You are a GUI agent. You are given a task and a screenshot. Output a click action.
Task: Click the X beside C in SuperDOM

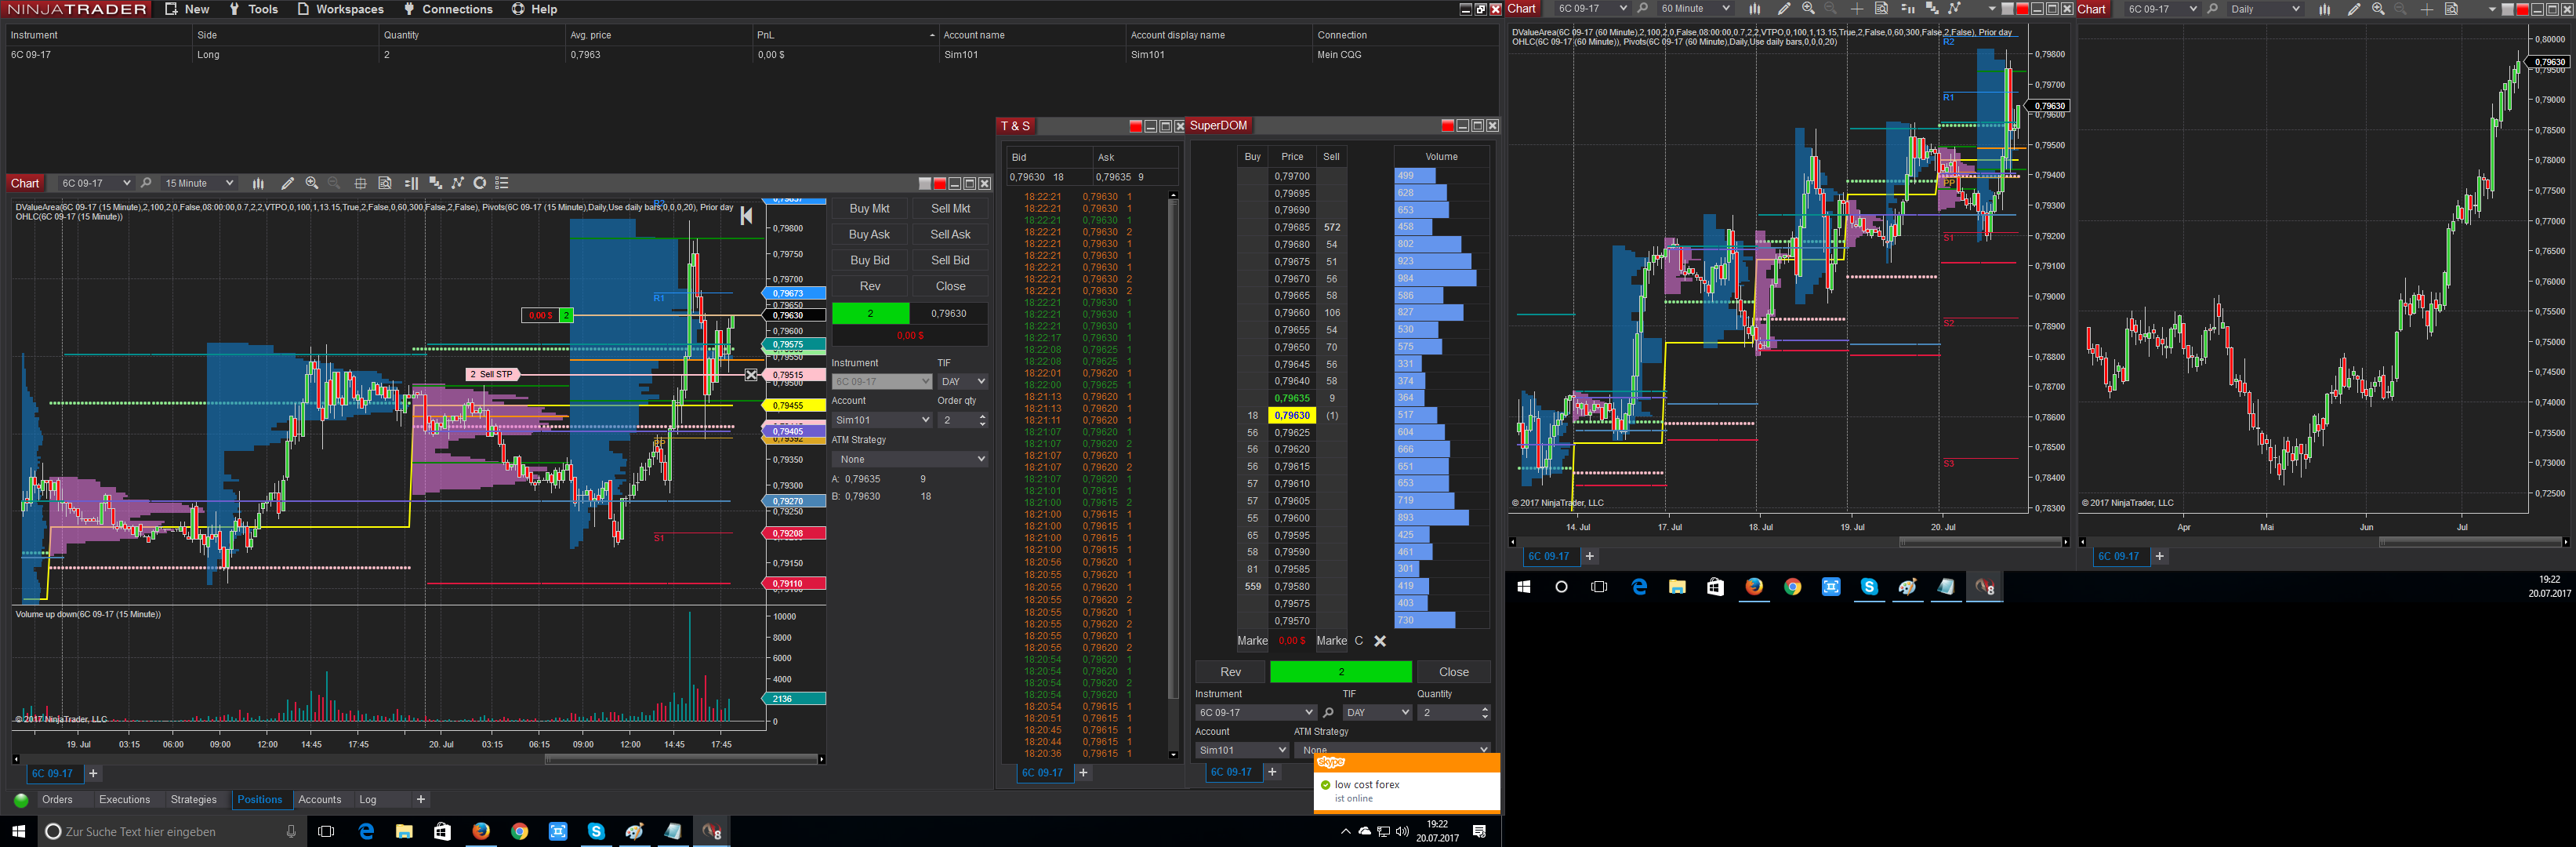1380,641
